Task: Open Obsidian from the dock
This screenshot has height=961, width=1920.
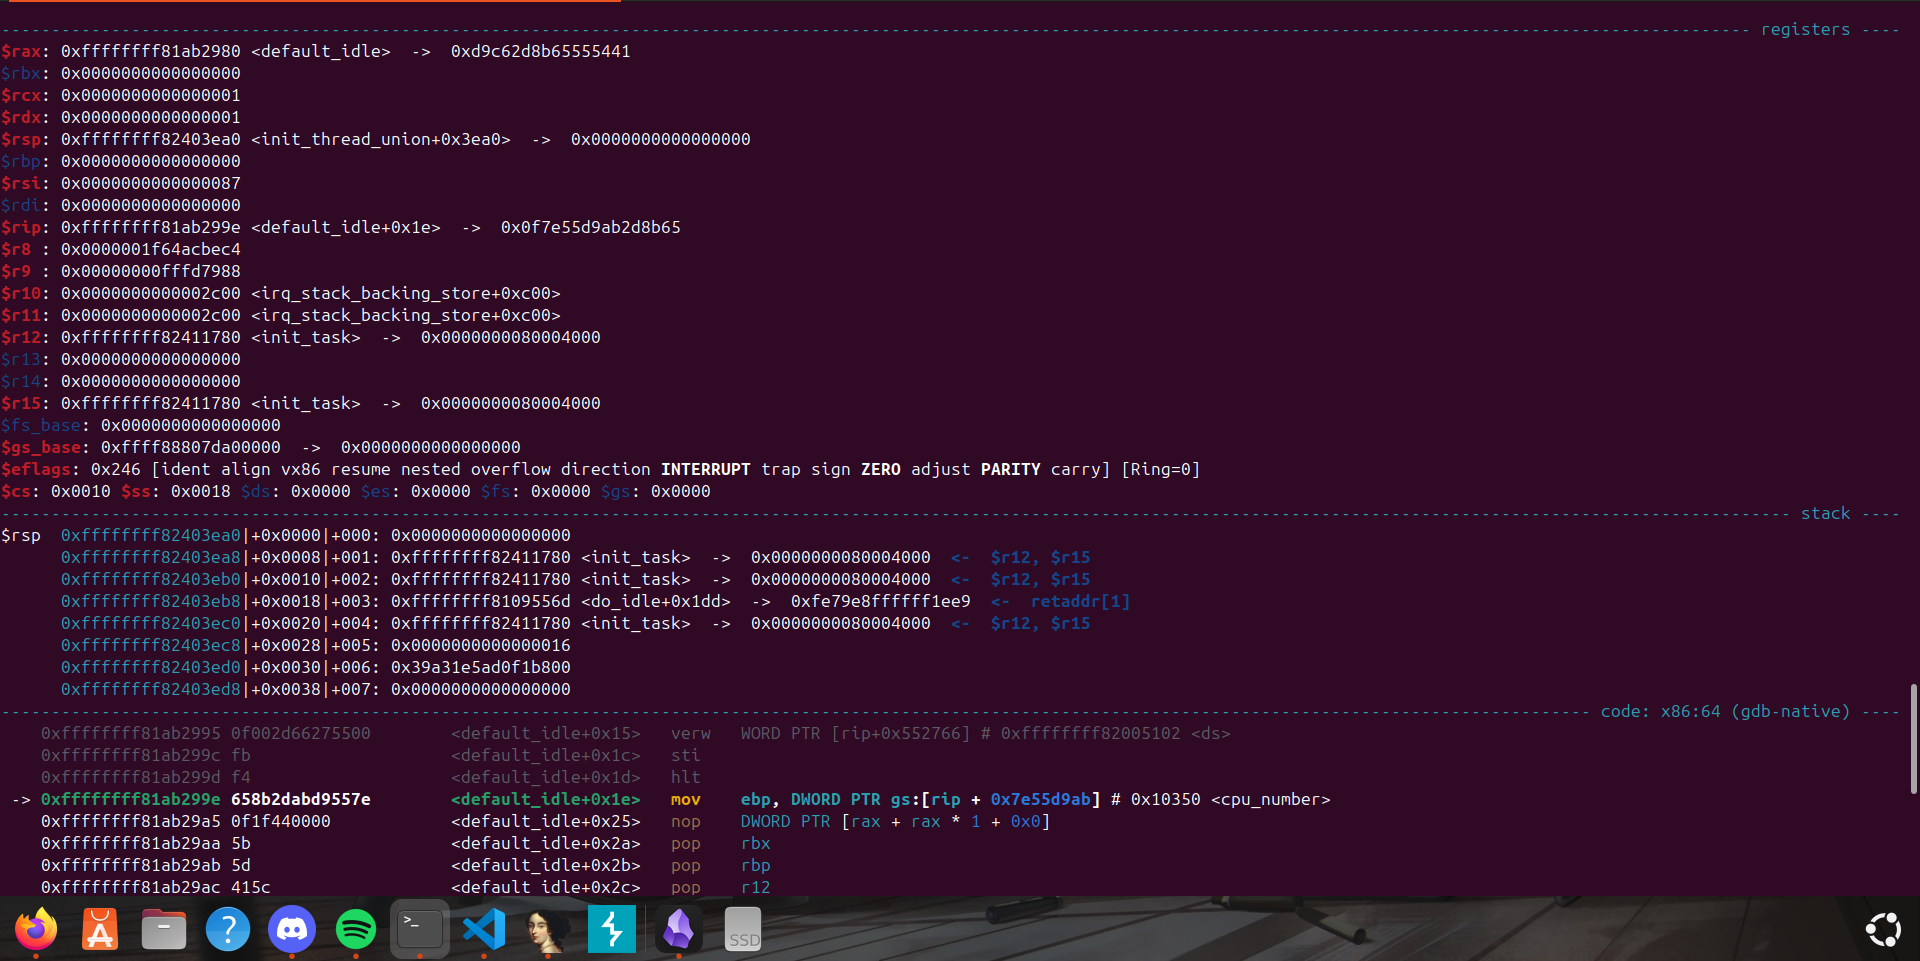Action: 679,930
